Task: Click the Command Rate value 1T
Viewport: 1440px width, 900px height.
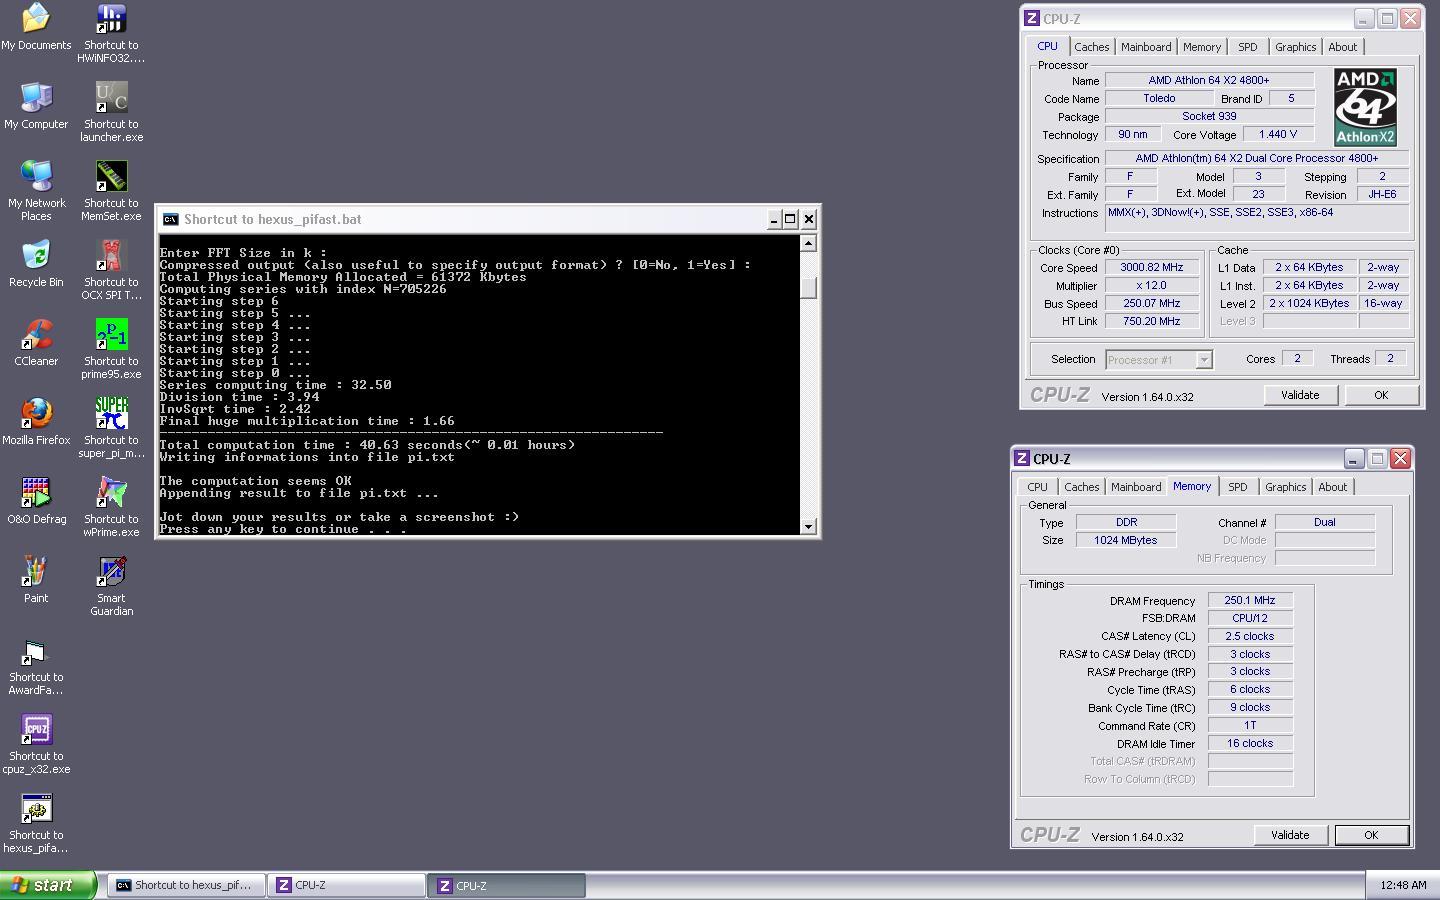Action: pos(1250,725)
